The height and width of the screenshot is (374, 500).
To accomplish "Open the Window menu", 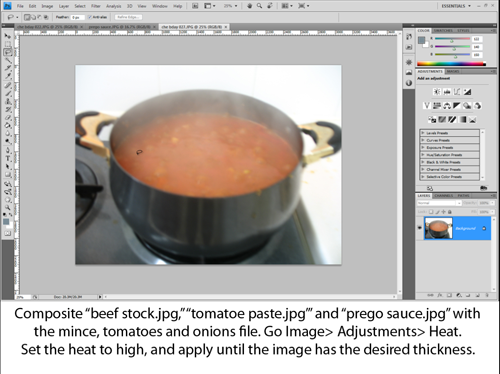I will (160, 6).
